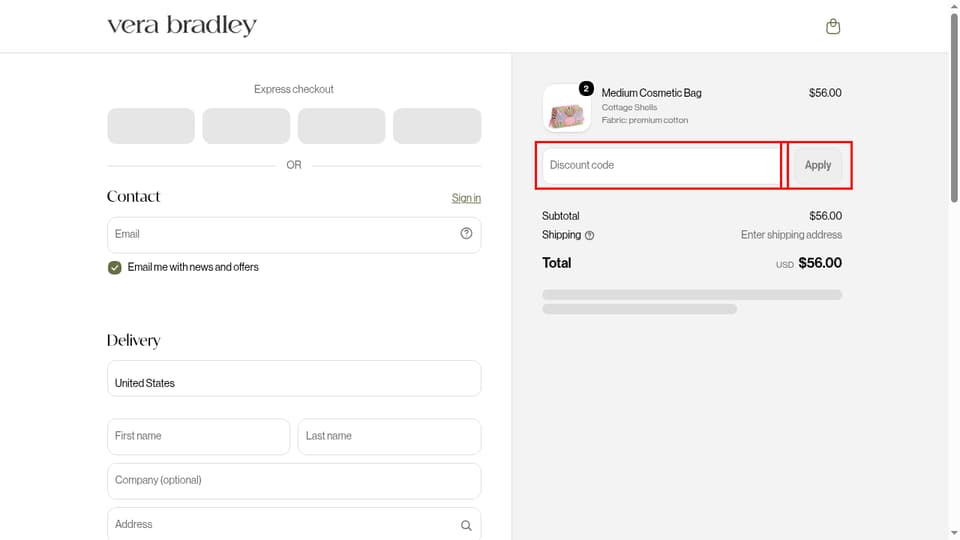960x540 pixels.
Task: Click the shipping info question mark icon
Action: pyautogui.click(x=590, y=235)
